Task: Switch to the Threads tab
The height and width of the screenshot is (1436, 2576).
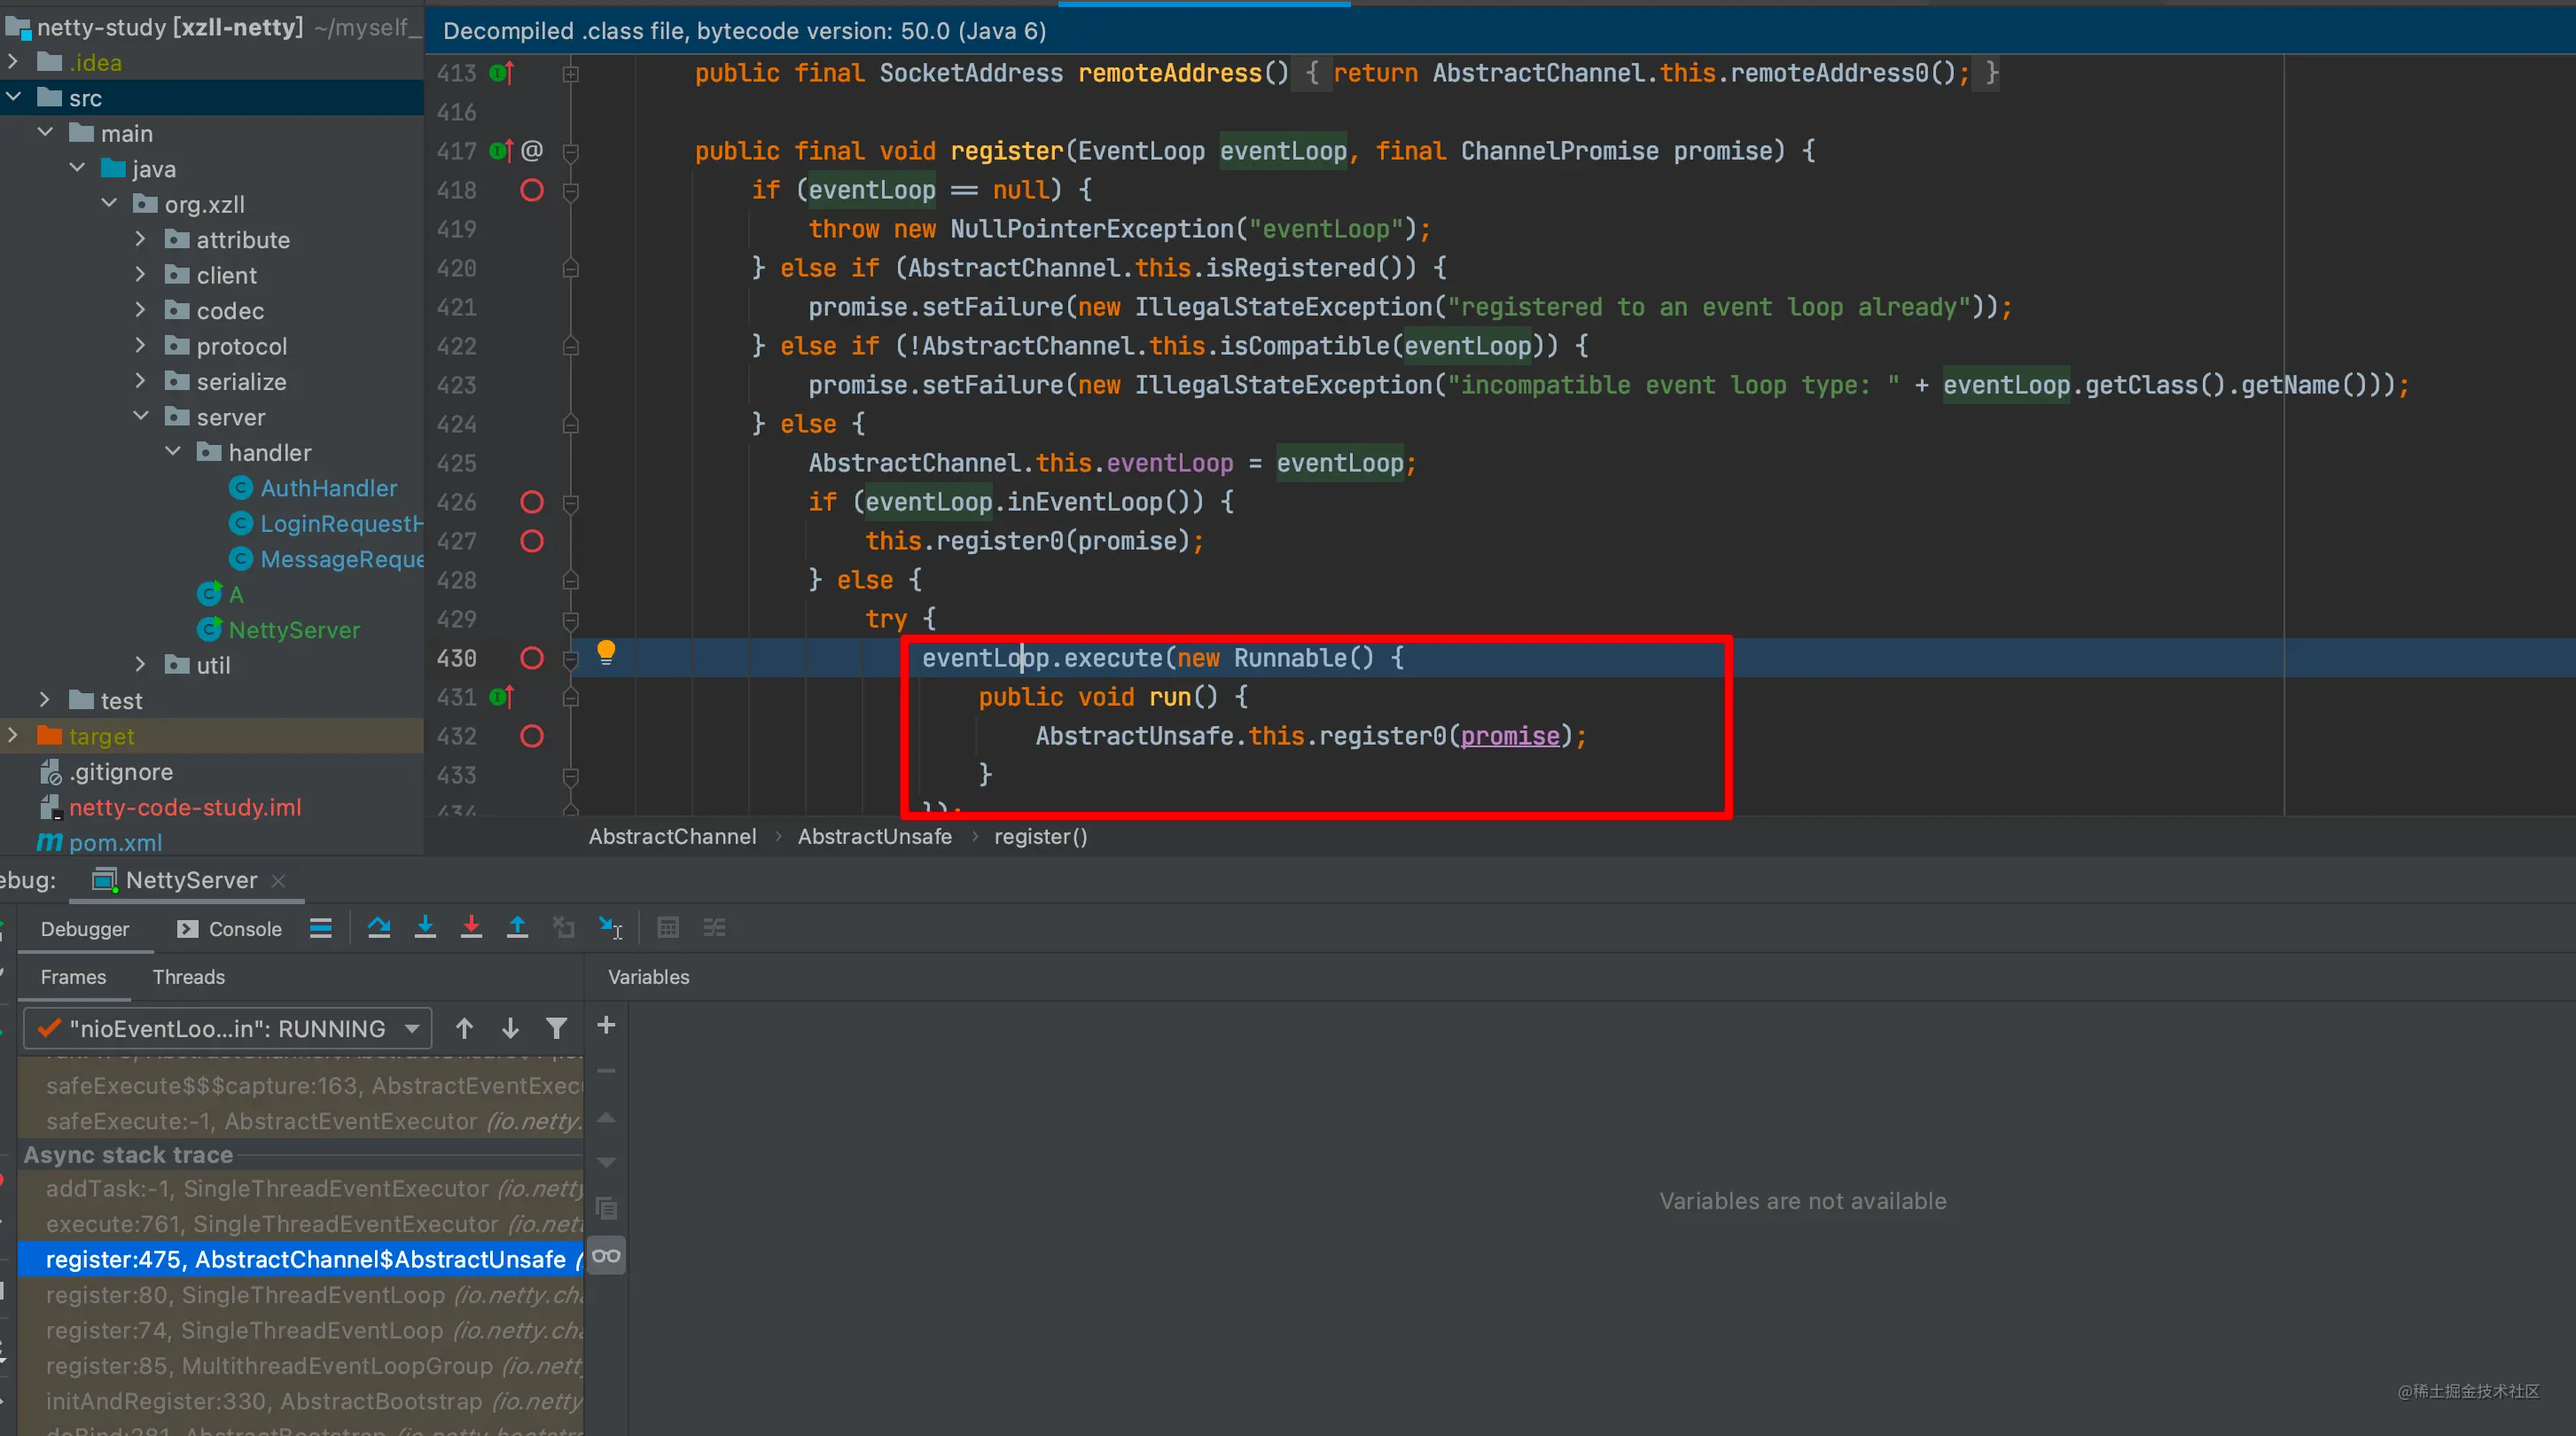Action: (188, 977)
